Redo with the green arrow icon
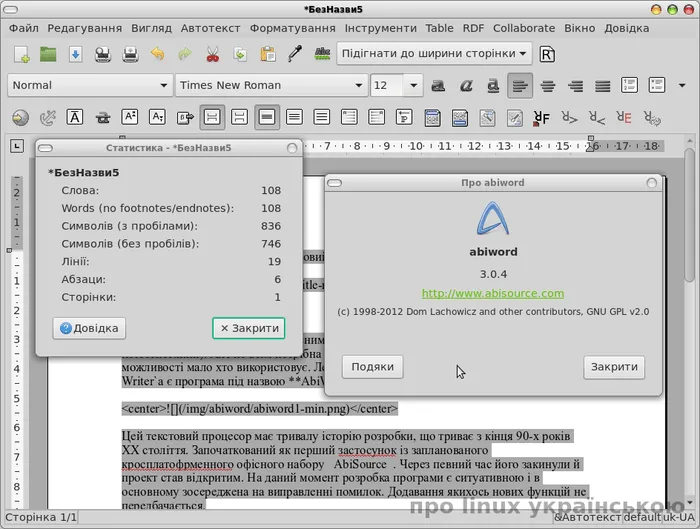The image size is (700, 529). tap(185, 54)
